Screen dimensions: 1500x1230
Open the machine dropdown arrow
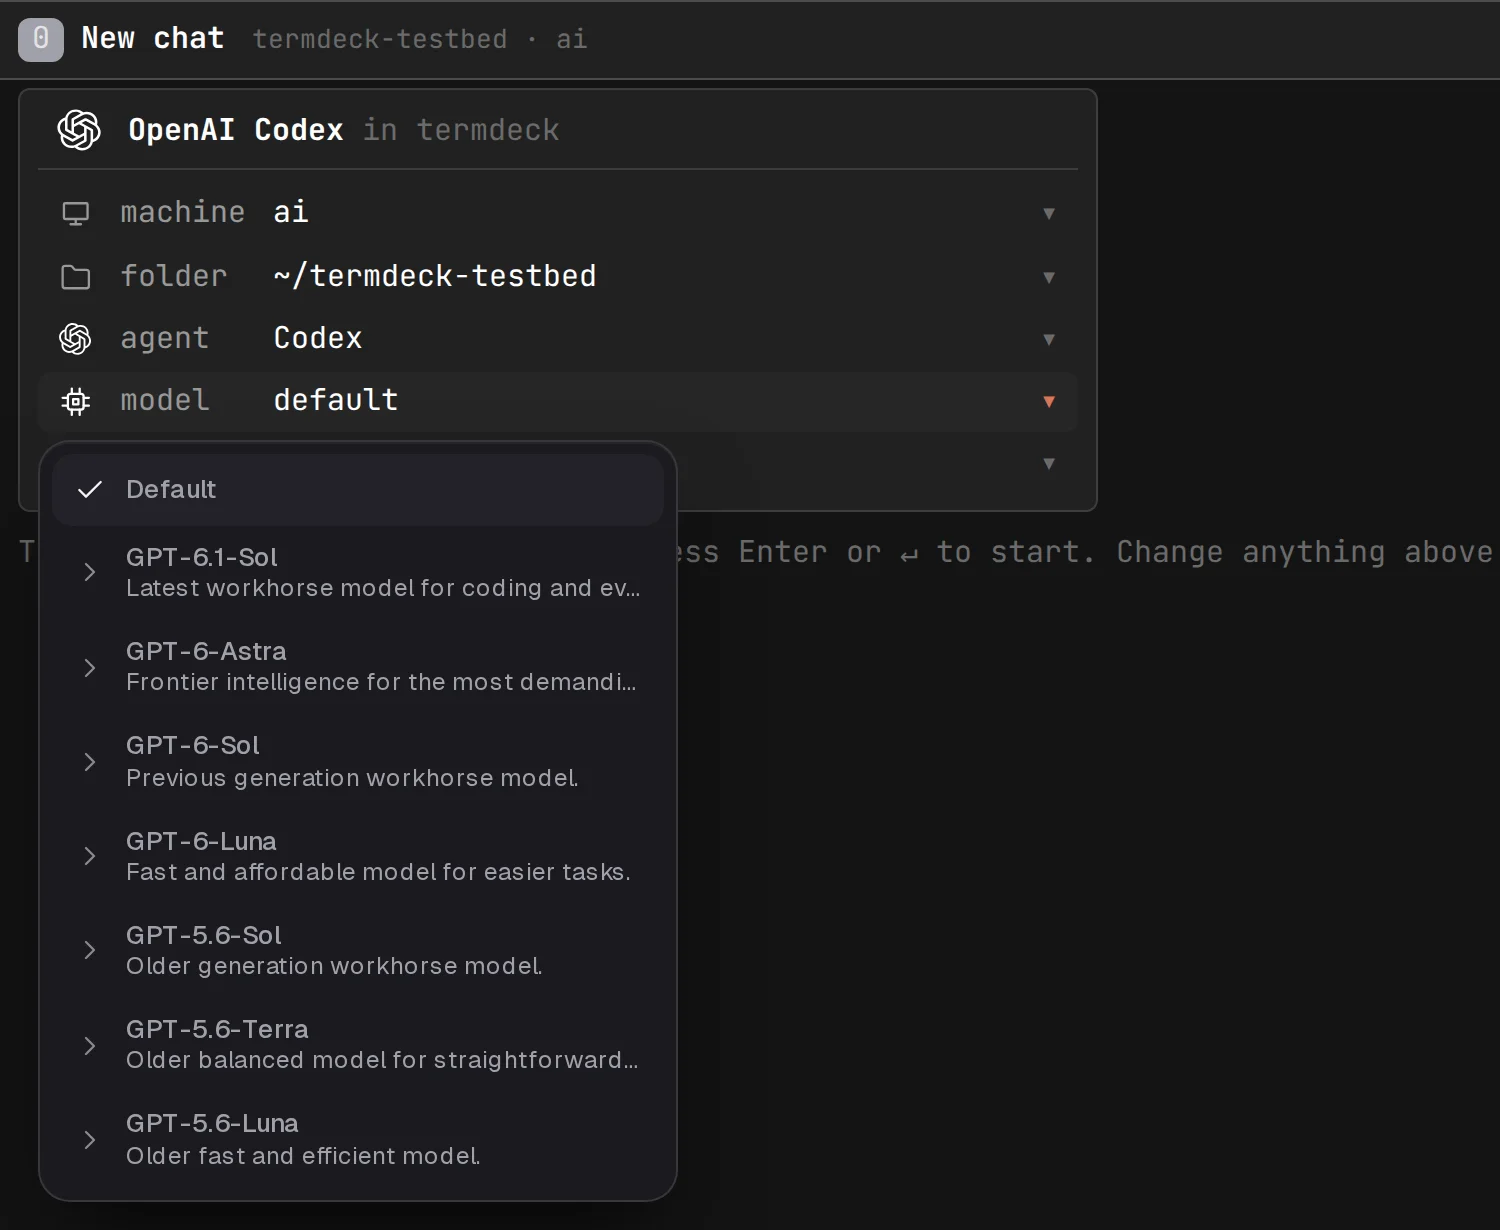(1049, 213)
